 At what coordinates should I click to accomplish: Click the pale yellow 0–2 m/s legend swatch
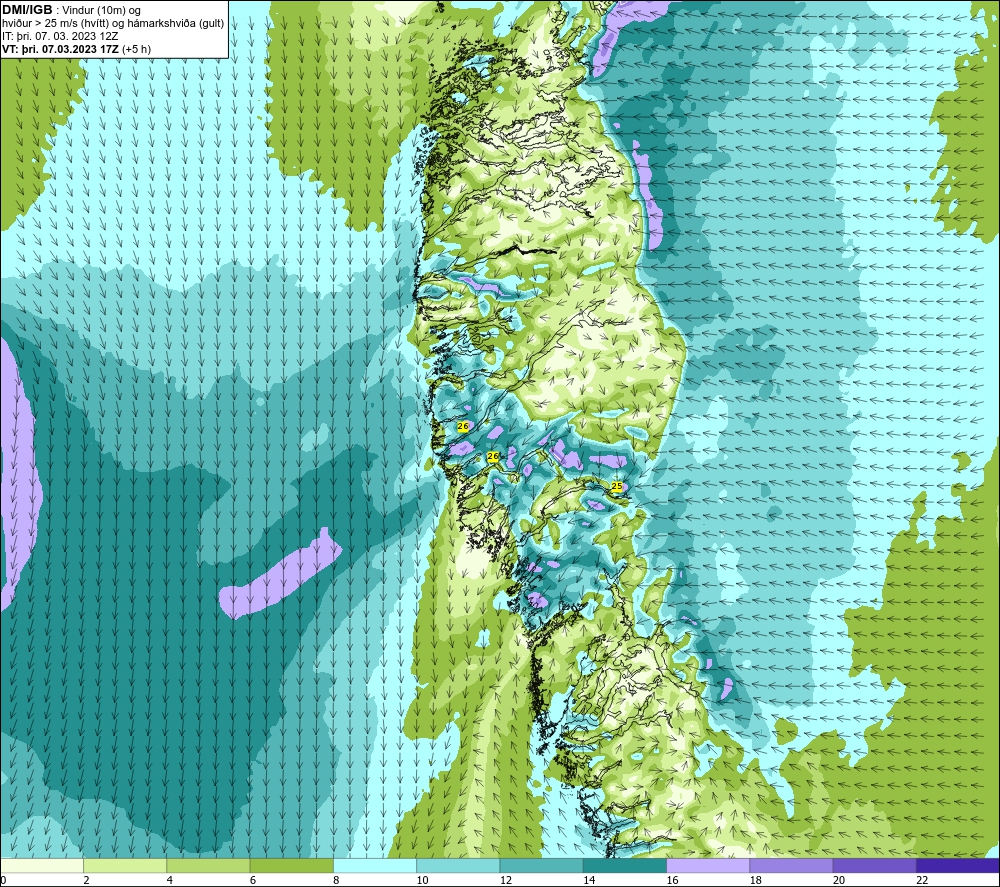[x=42, y=865]
